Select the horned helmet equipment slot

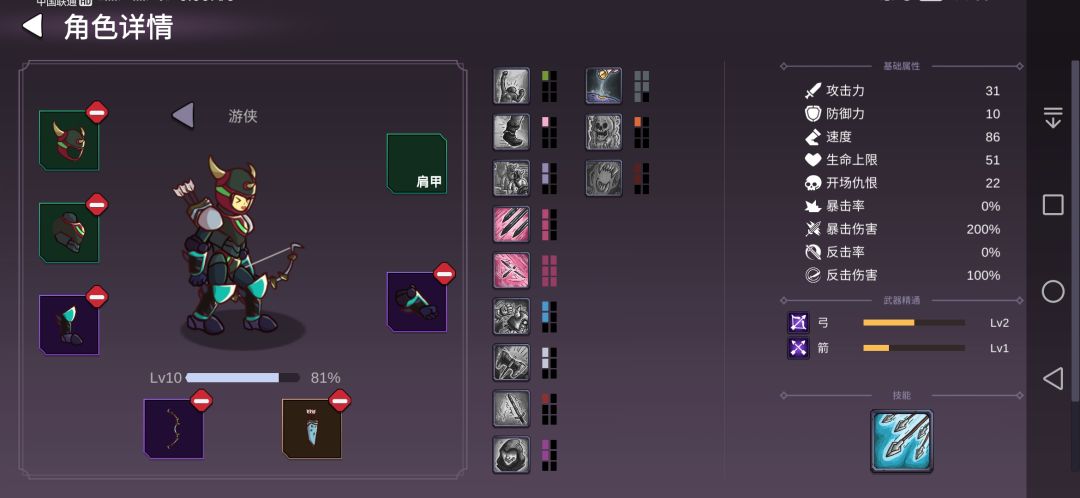tap(69, 140)
